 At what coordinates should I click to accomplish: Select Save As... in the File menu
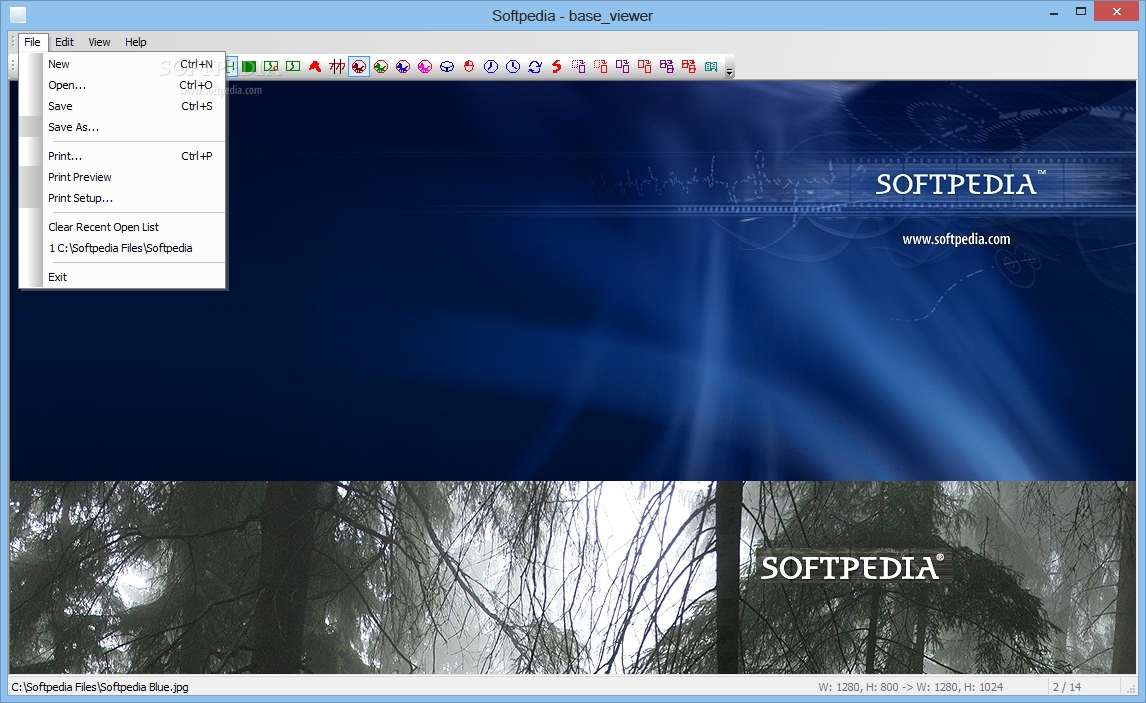pos(122,127)
